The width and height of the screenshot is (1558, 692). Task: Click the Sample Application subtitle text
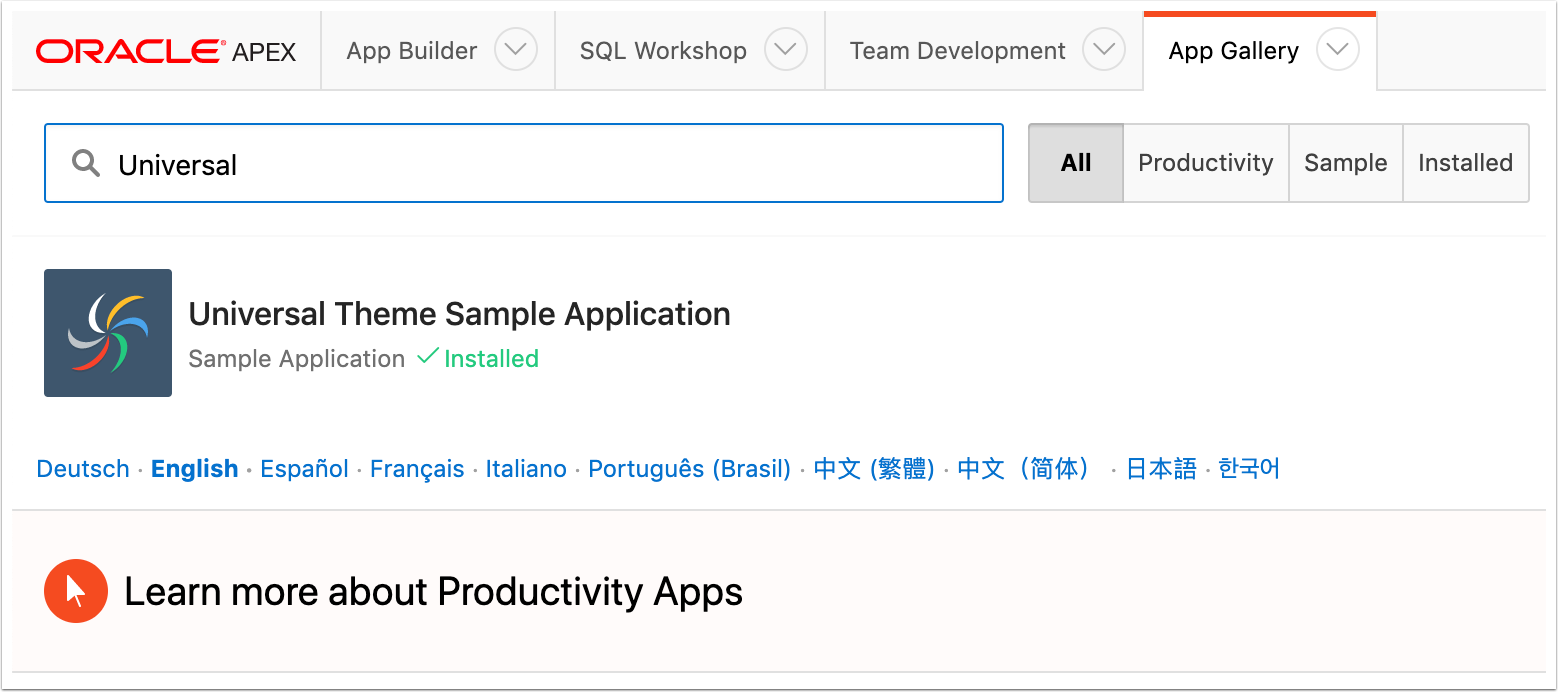pos(296,358)
